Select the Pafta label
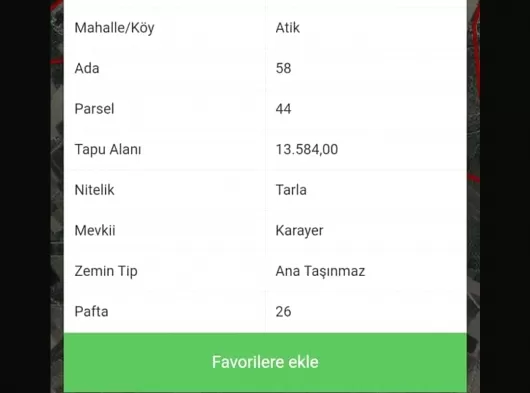Image resolution: width=530 pixels, height=393 pixels. (91, 312)
